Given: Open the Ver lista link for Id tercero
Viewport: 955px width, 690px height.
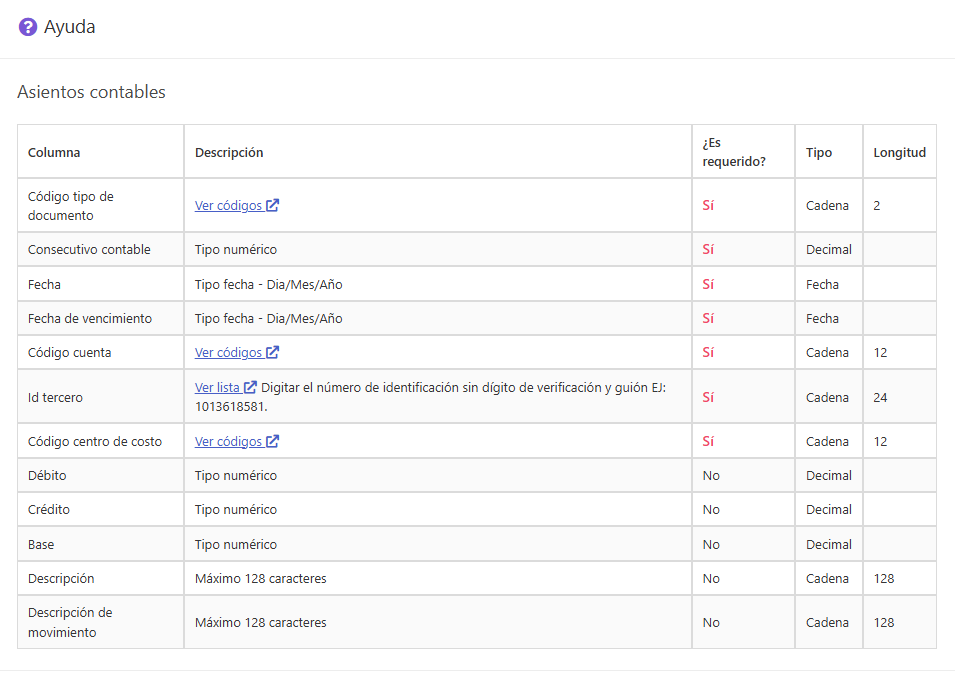Looking at the screenshot, I should 217,387.
